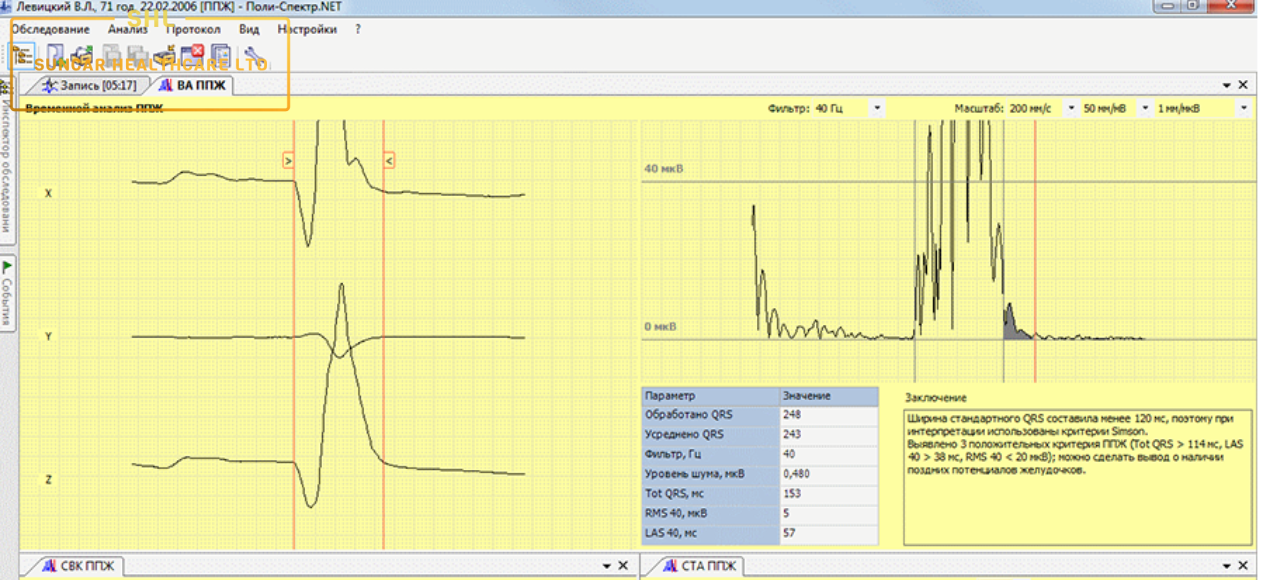Click the yellow archive folder toolbar icon
This screenshot has height=580, width=1270.
[165, 55]
